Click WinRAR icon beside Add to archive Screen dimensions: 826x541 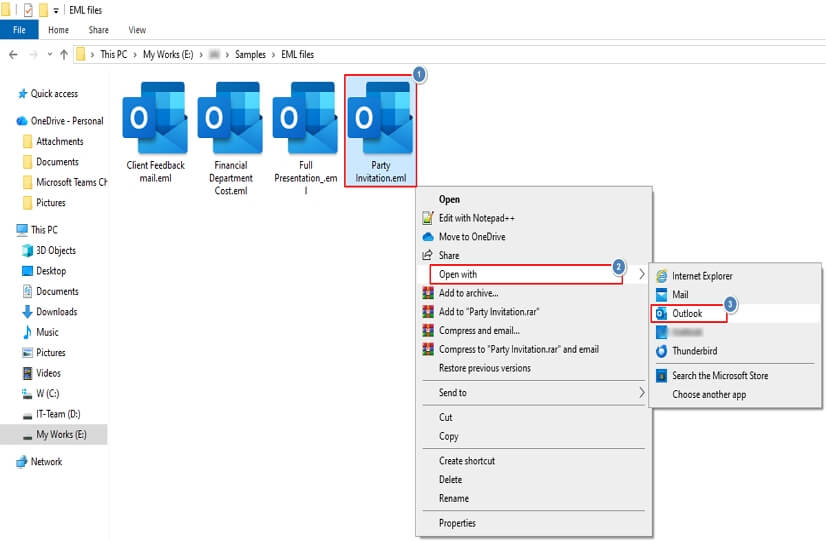pyautogui.click(x=428, y=293)
